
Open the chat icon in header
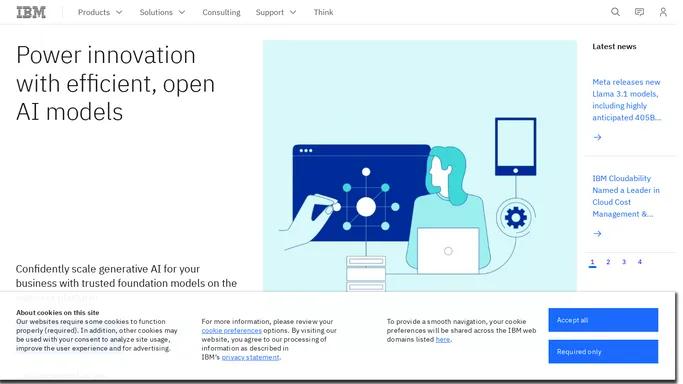pyautogui.click(x=639, y=12)
